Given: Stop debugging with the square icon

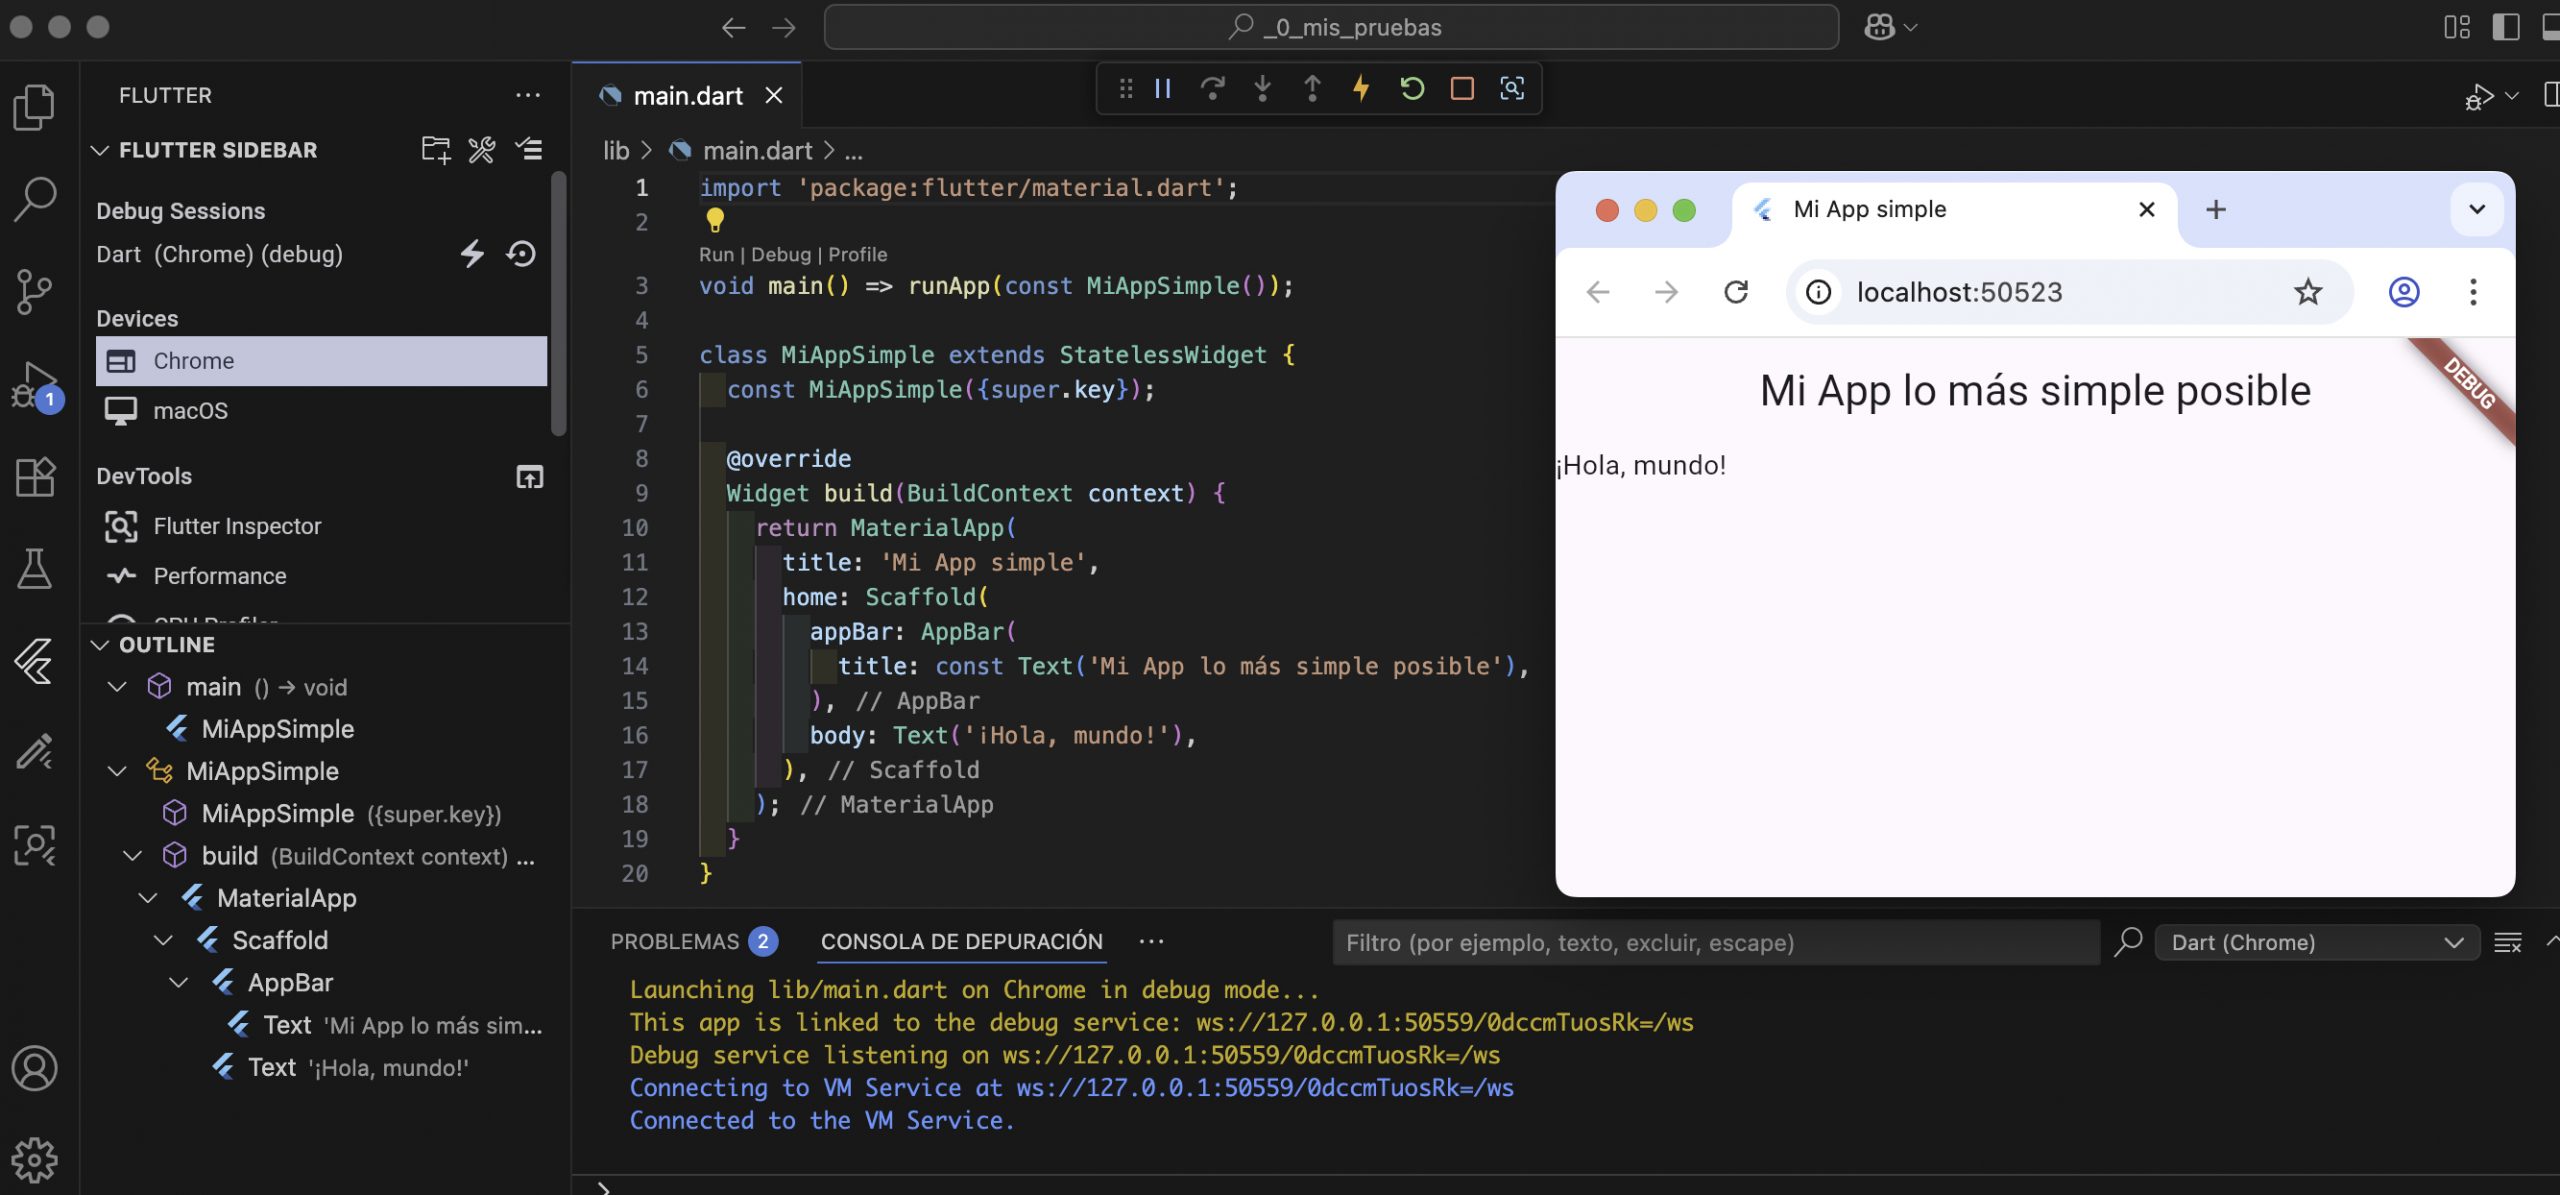Looking at the screenshot, I should pos(1462,89).
